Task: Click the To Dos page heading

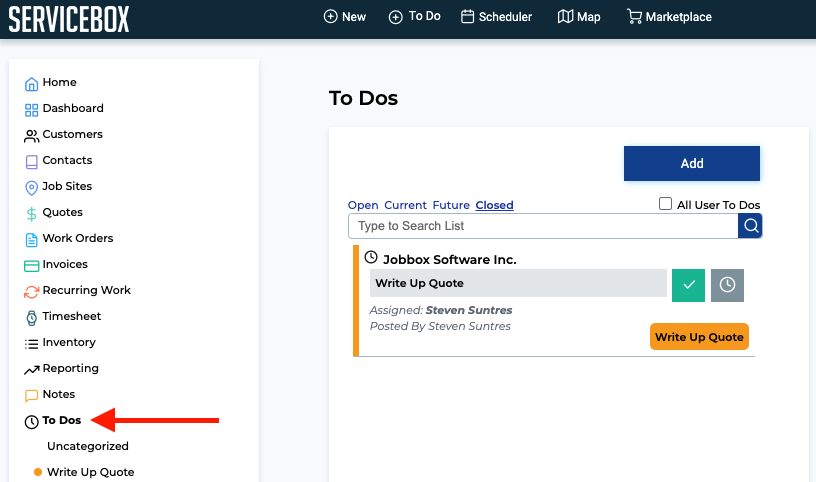Action: click(363, 98)
